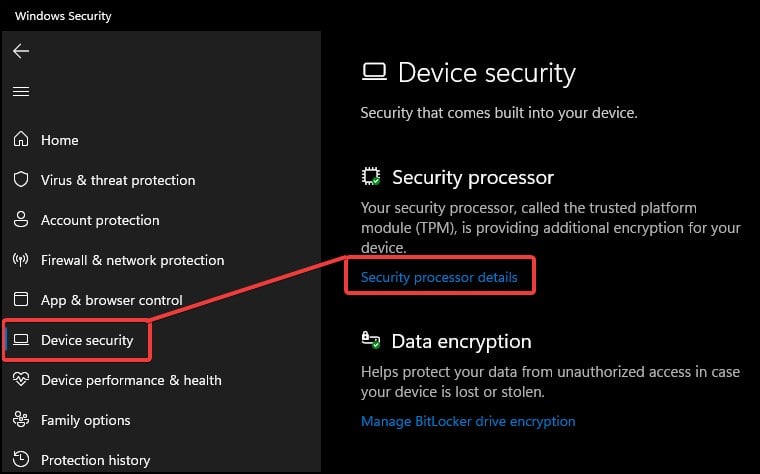Open the hamburger navigation menu
Viewport: 760px width, 474px height.
pos(21,91)
